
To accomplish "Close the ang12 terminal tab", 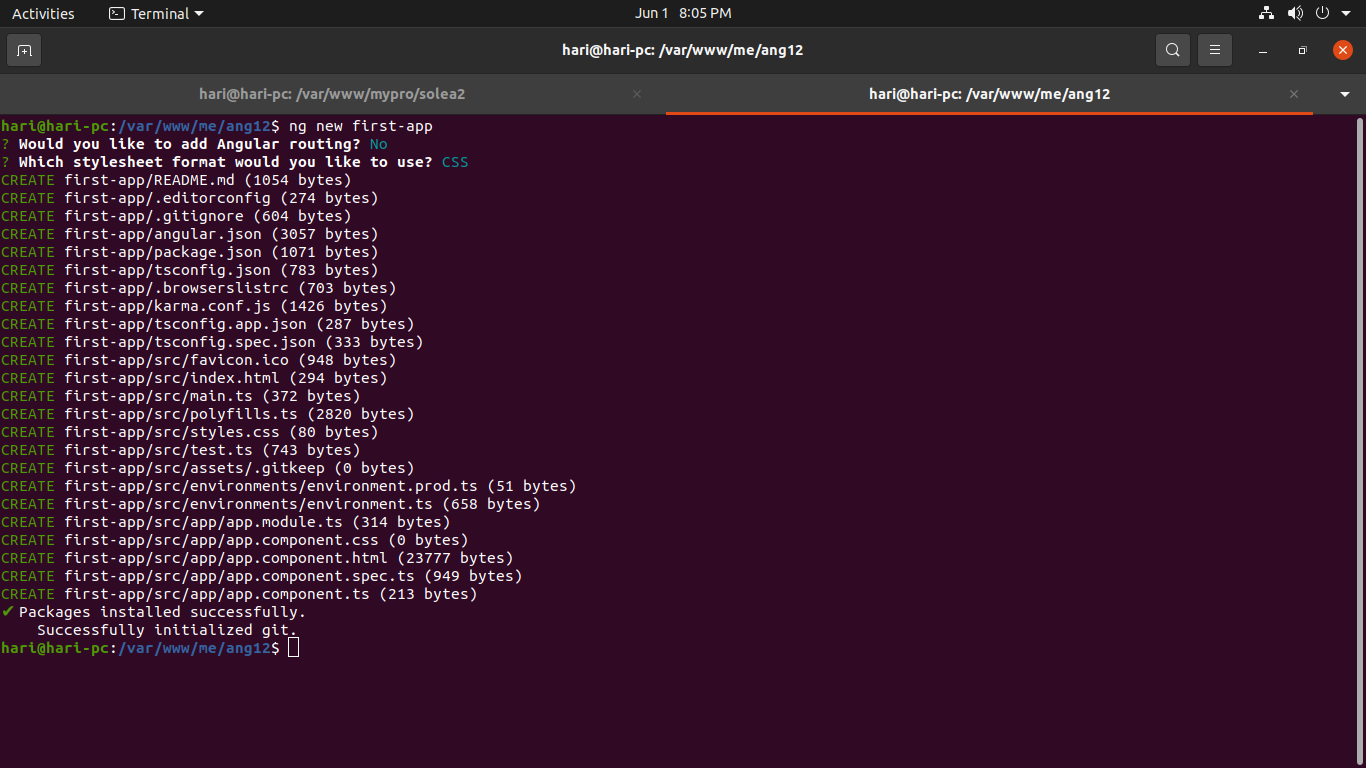I will [1294, 94].
